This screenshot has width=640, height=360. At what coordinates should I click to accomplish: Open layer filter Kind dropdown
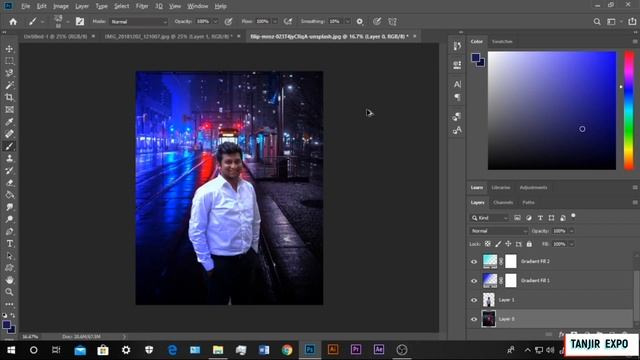[489, 218]
